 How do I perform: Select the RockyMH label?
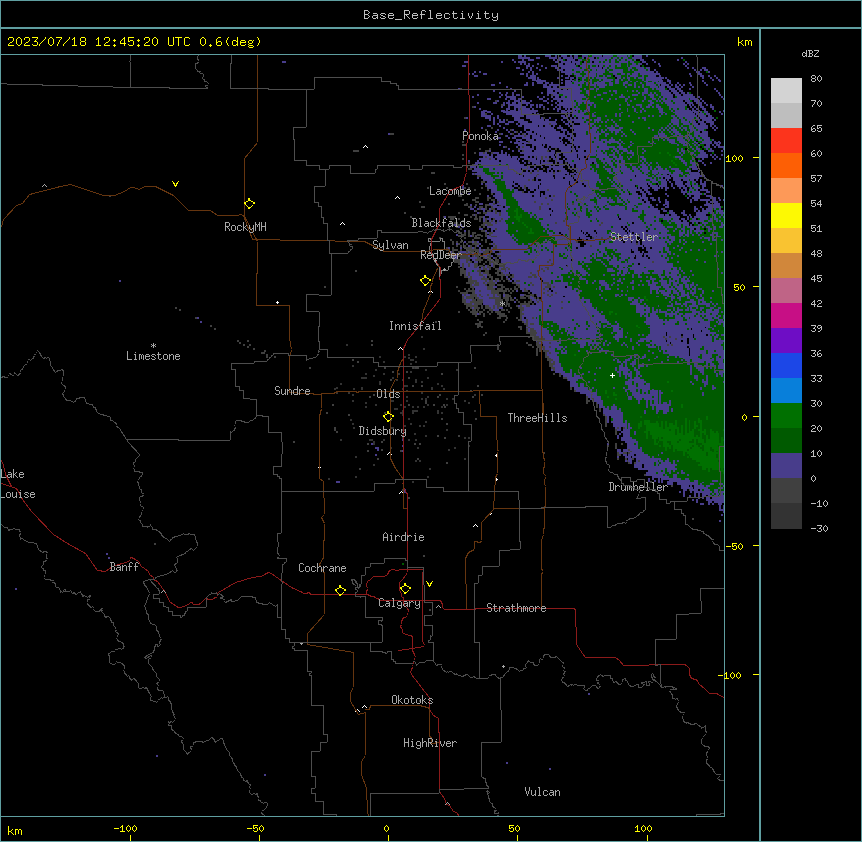click(x=245, y=227)
